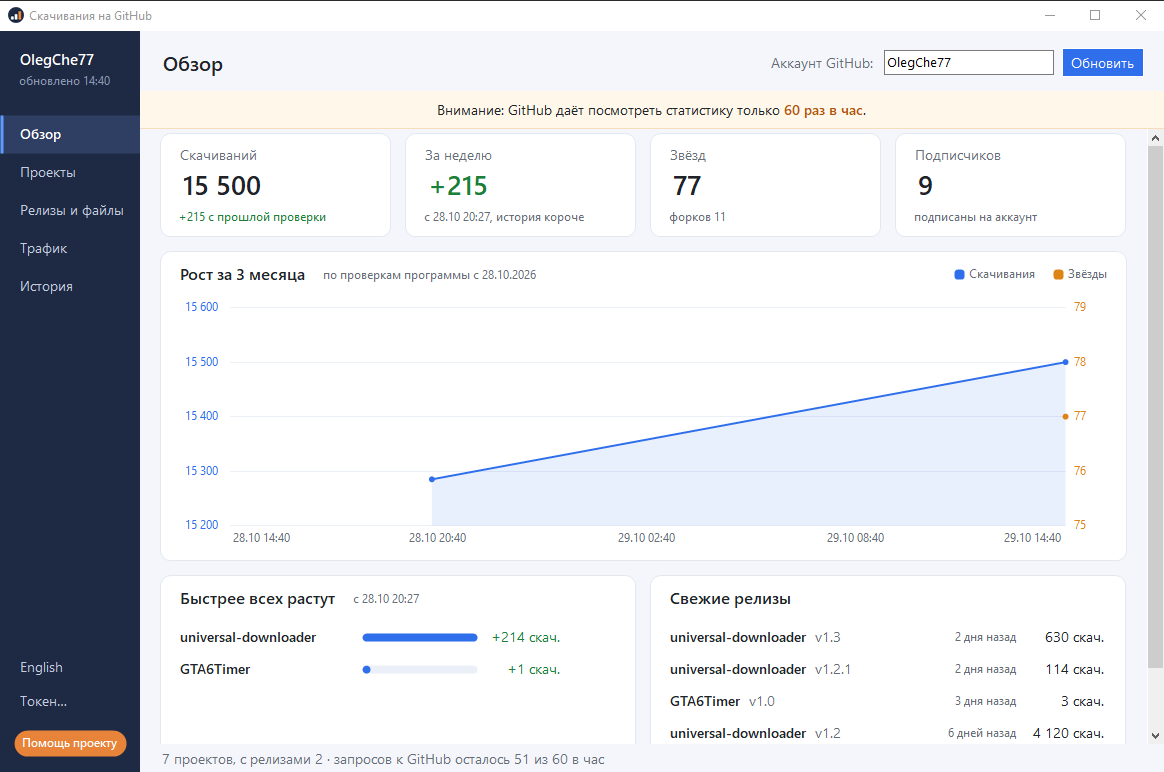Screen dimensions: 1164x772
Task: Click the 3 дня назад label
Action: point(985,701)
